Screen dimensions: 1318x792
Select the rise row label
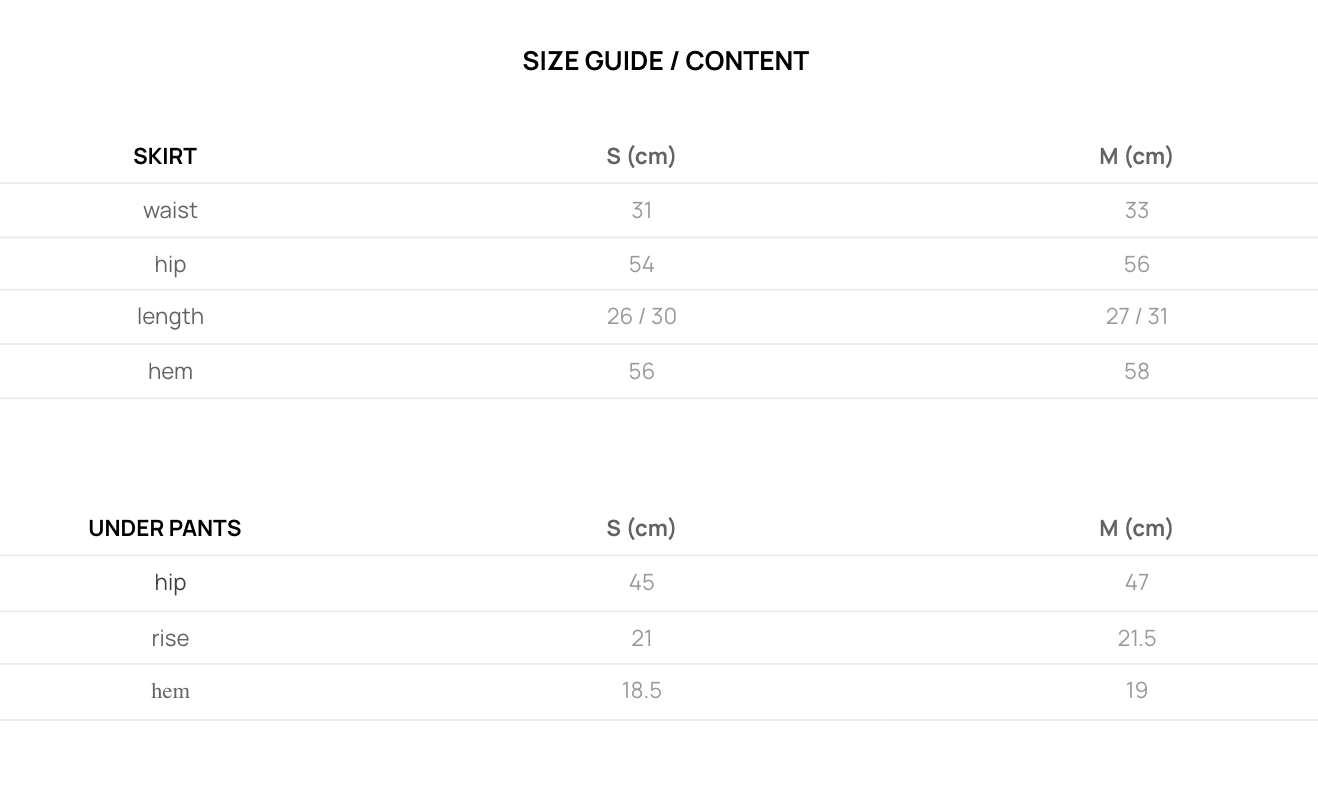[170, 638]
